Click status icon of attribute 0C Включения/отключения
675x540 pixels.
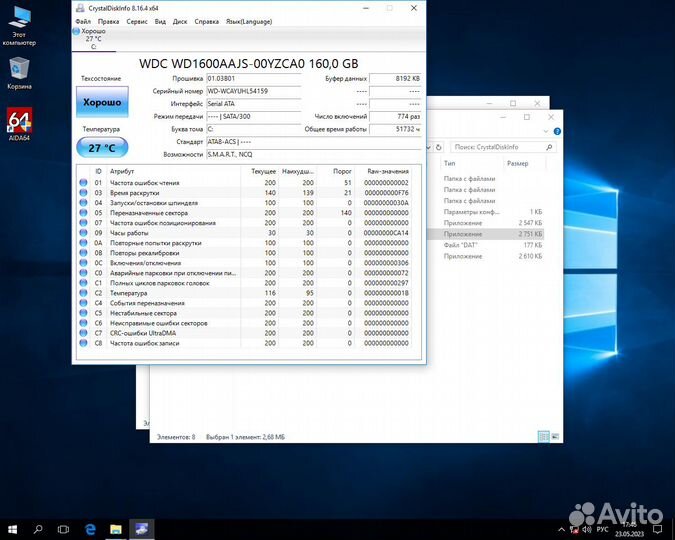click(x=84, y=263)
